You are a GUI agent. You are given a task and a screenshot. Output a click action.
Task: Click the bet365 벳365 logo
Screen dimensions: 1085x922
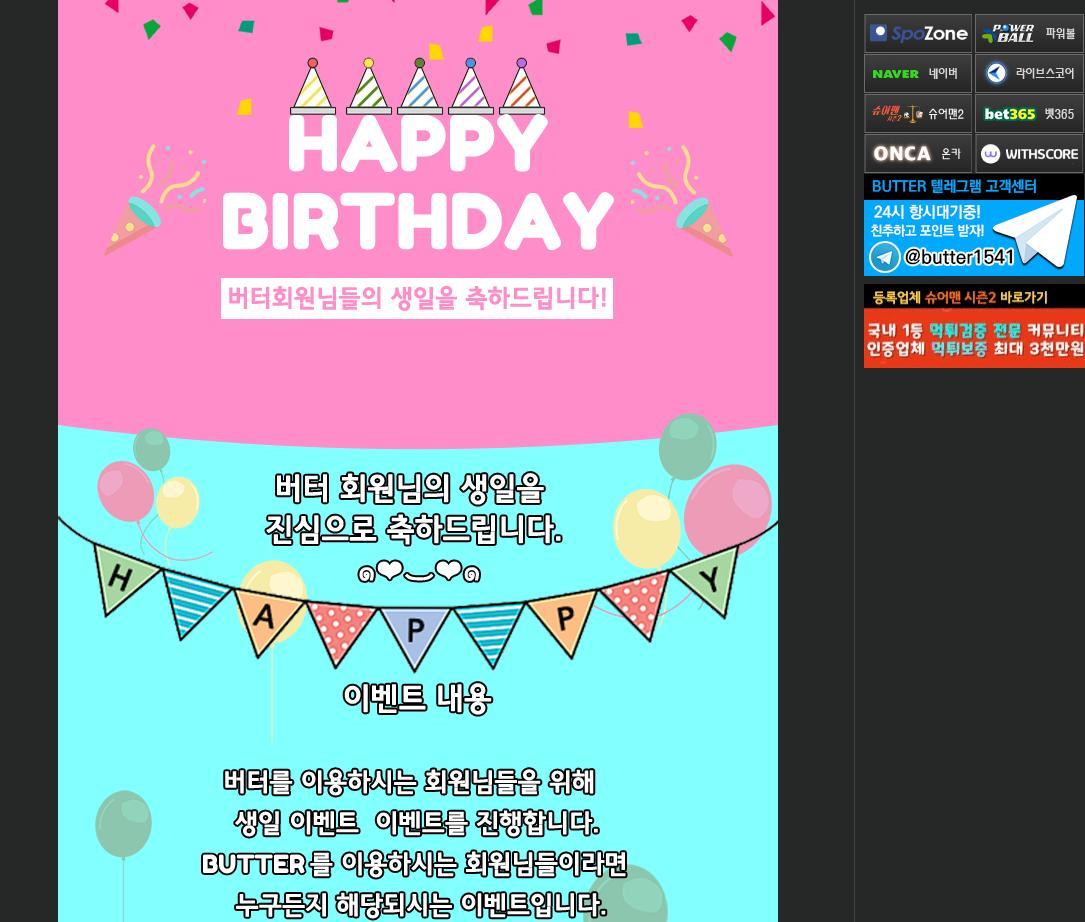[x=1028, y=114]
